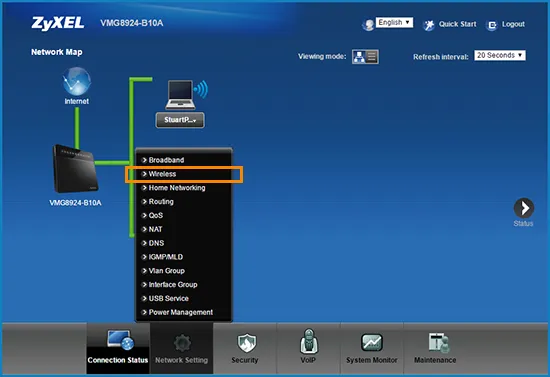The height and width of the screenshot is (377, 550).
Task: Click the arrow bullet beside USB Service
Action: coord(144,298)
